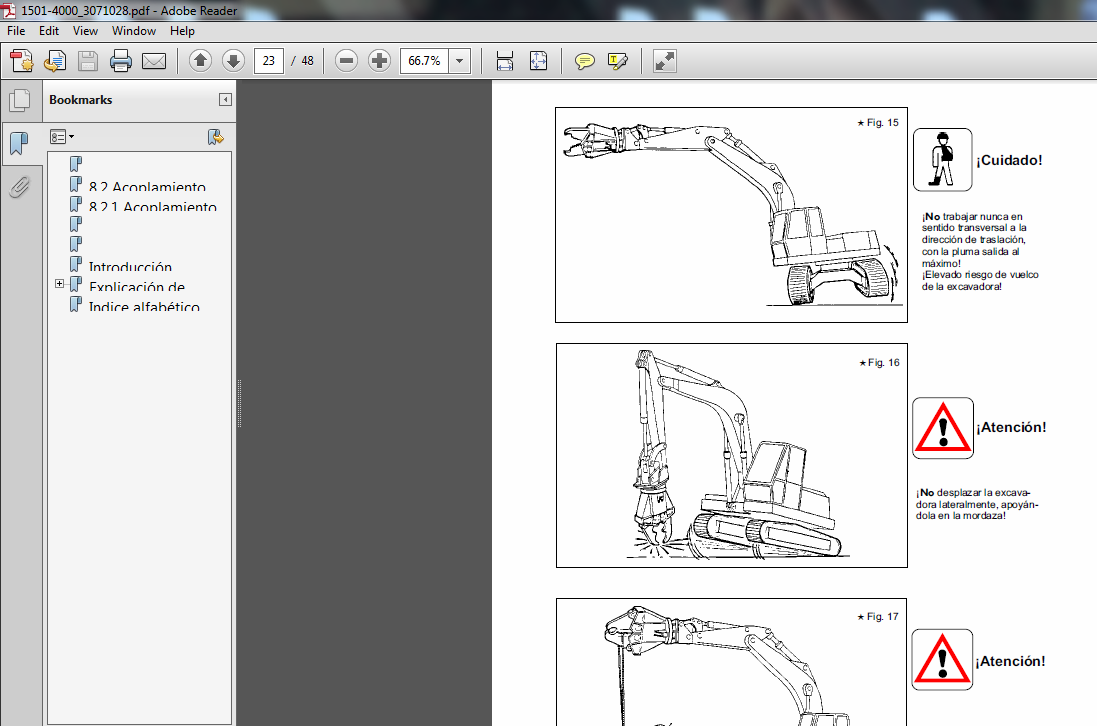Open the Page Thumbnails panel
This screenshot has width=1097, height=726.
click(20, 100)
